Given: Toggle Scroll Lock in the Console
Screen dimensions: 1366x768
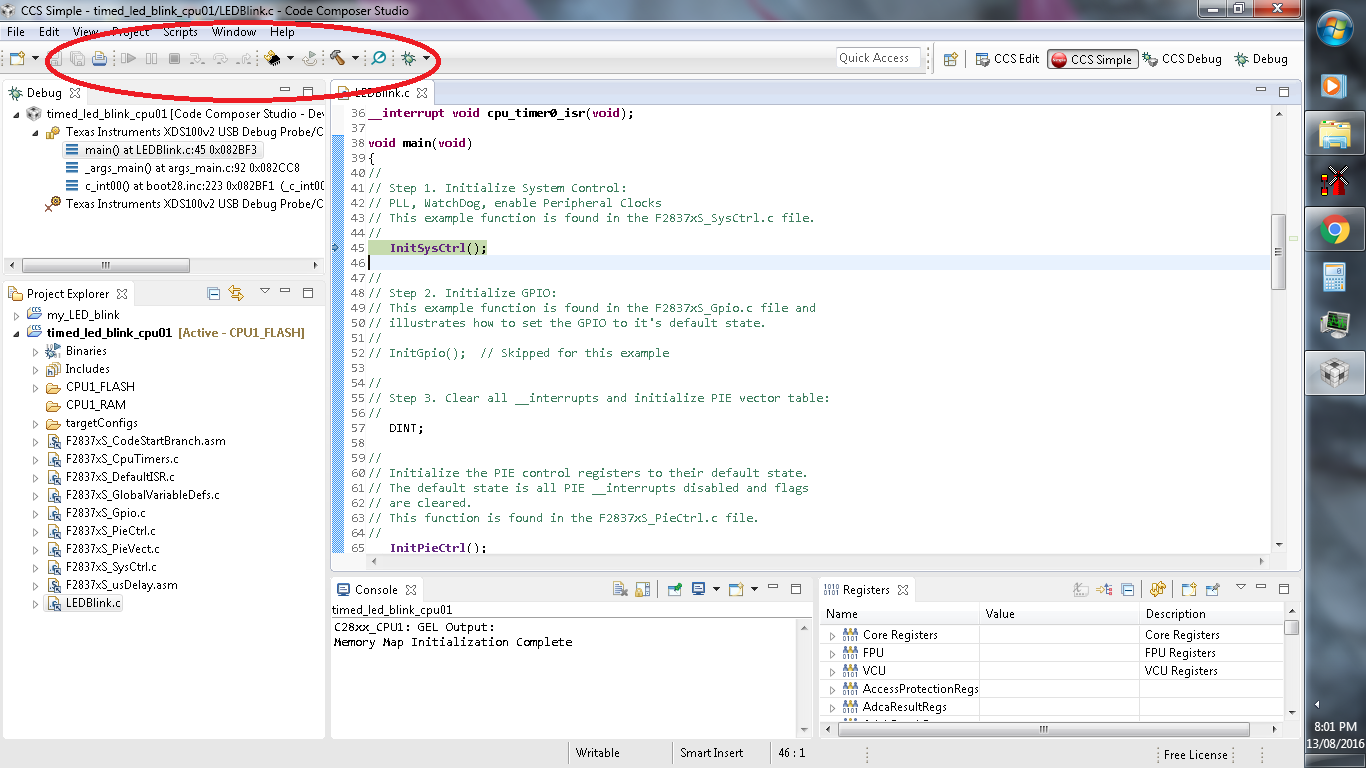Looking at the screenshot, I should pyautogui.click(x=643, y=589).
